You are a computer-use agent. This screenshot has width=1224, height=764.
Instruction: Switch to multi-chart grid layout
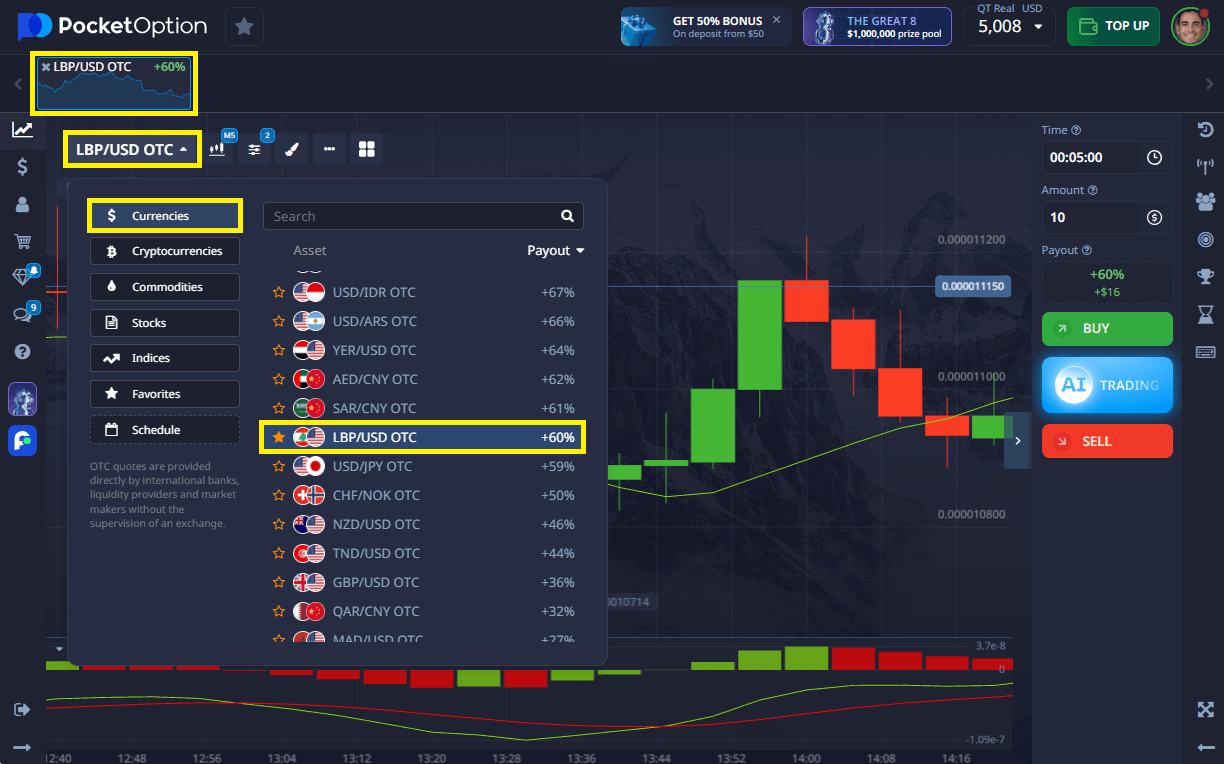pyautogui.click(x=366, y=149)
